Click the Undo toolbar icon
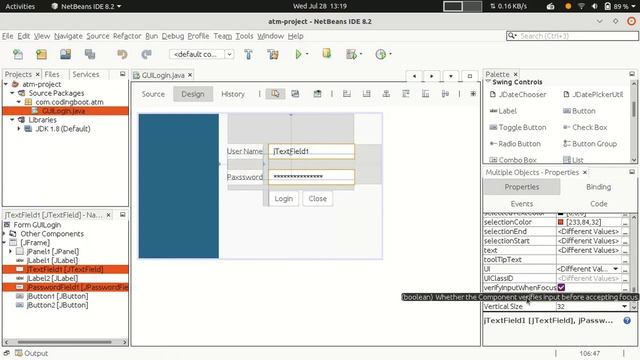 pyautogui.click(x=122, y=54)
